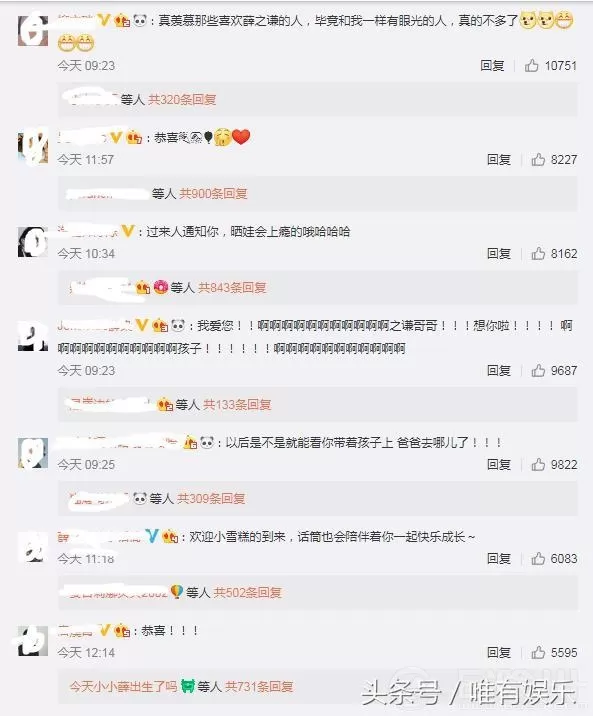Click avatar of the 09:25 commenter
The image size is (593, 716).
point(33,453)
